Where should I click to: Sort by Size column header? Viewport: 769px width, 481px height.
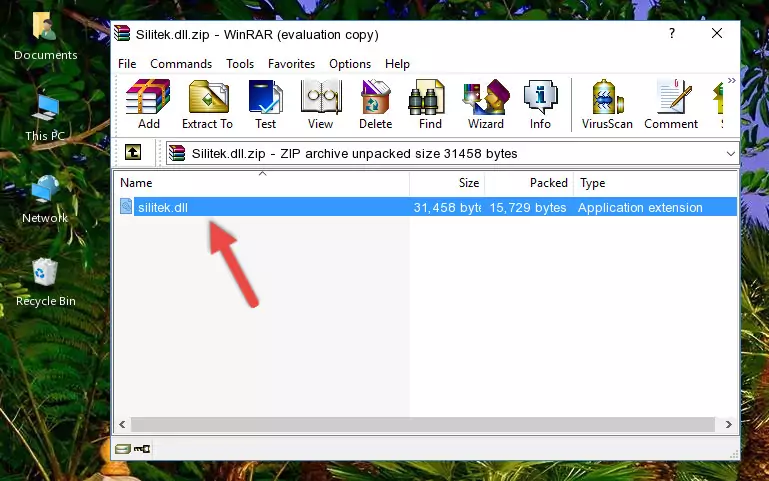tap(447, 183)
